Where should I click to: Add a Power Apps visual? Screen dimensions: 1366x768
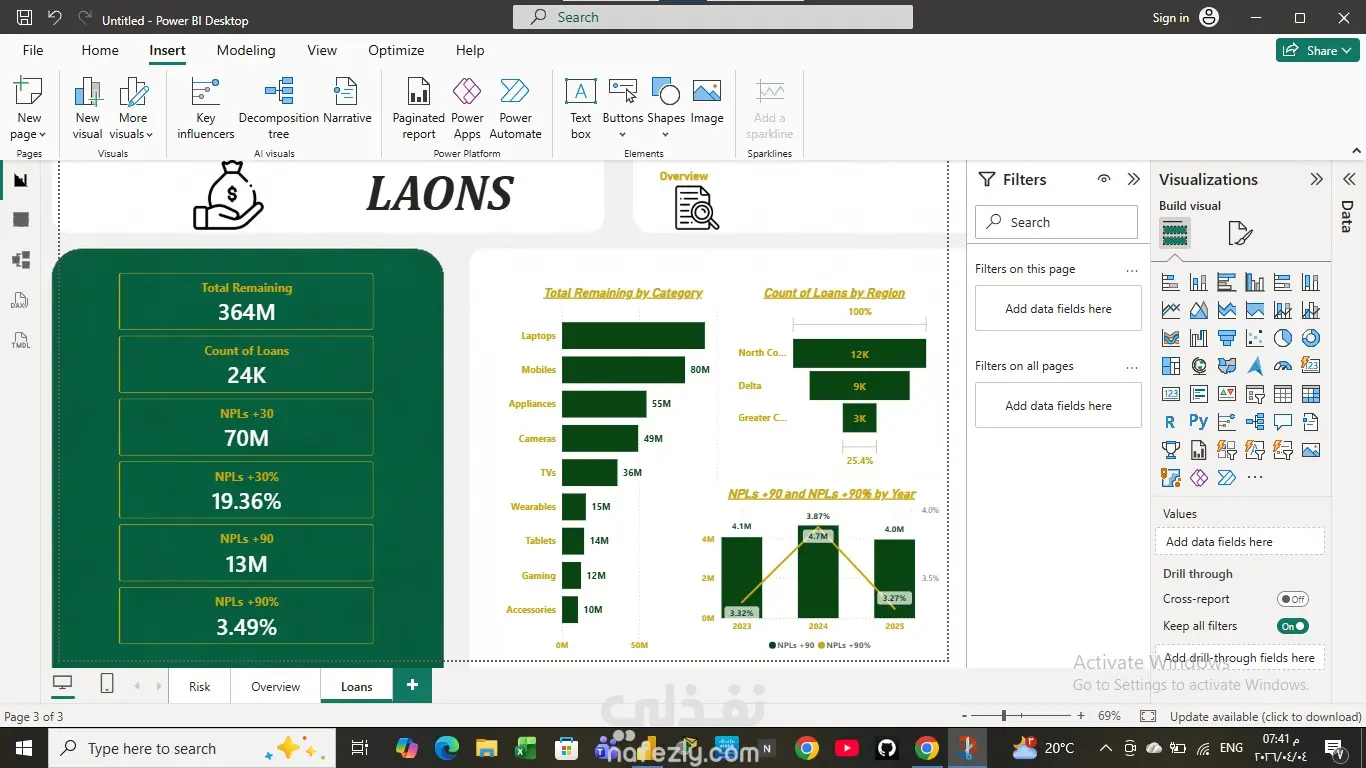[x=467, y=108]
